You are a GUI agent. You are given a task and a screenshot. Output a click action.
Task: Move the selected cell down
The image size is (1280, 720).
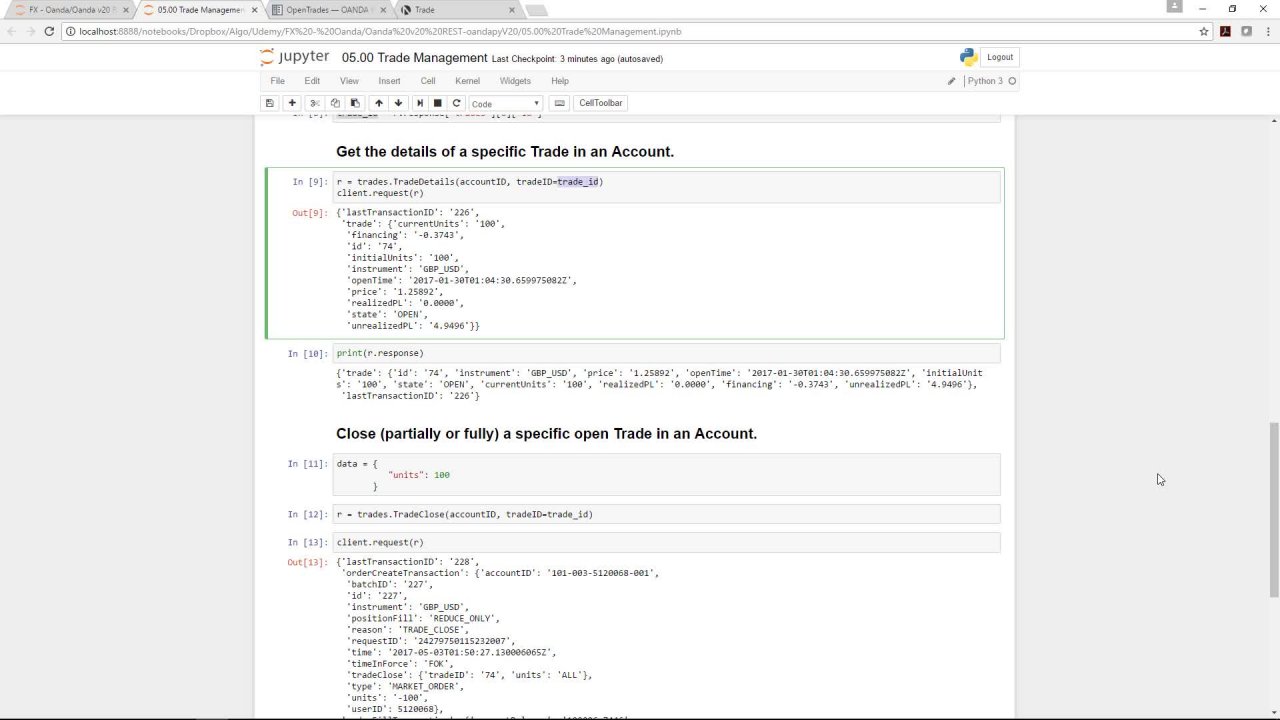pos(398,103)
